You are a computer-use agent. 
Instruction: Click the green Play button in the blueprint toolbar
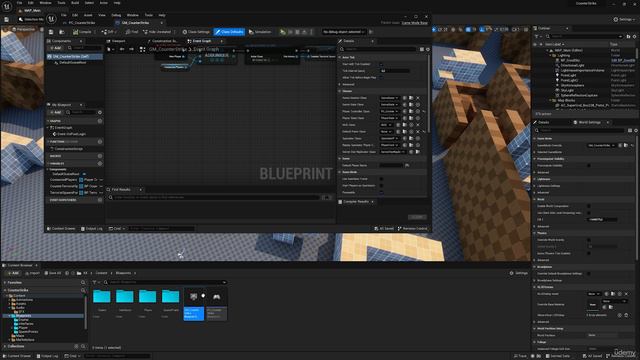(282, 32)
